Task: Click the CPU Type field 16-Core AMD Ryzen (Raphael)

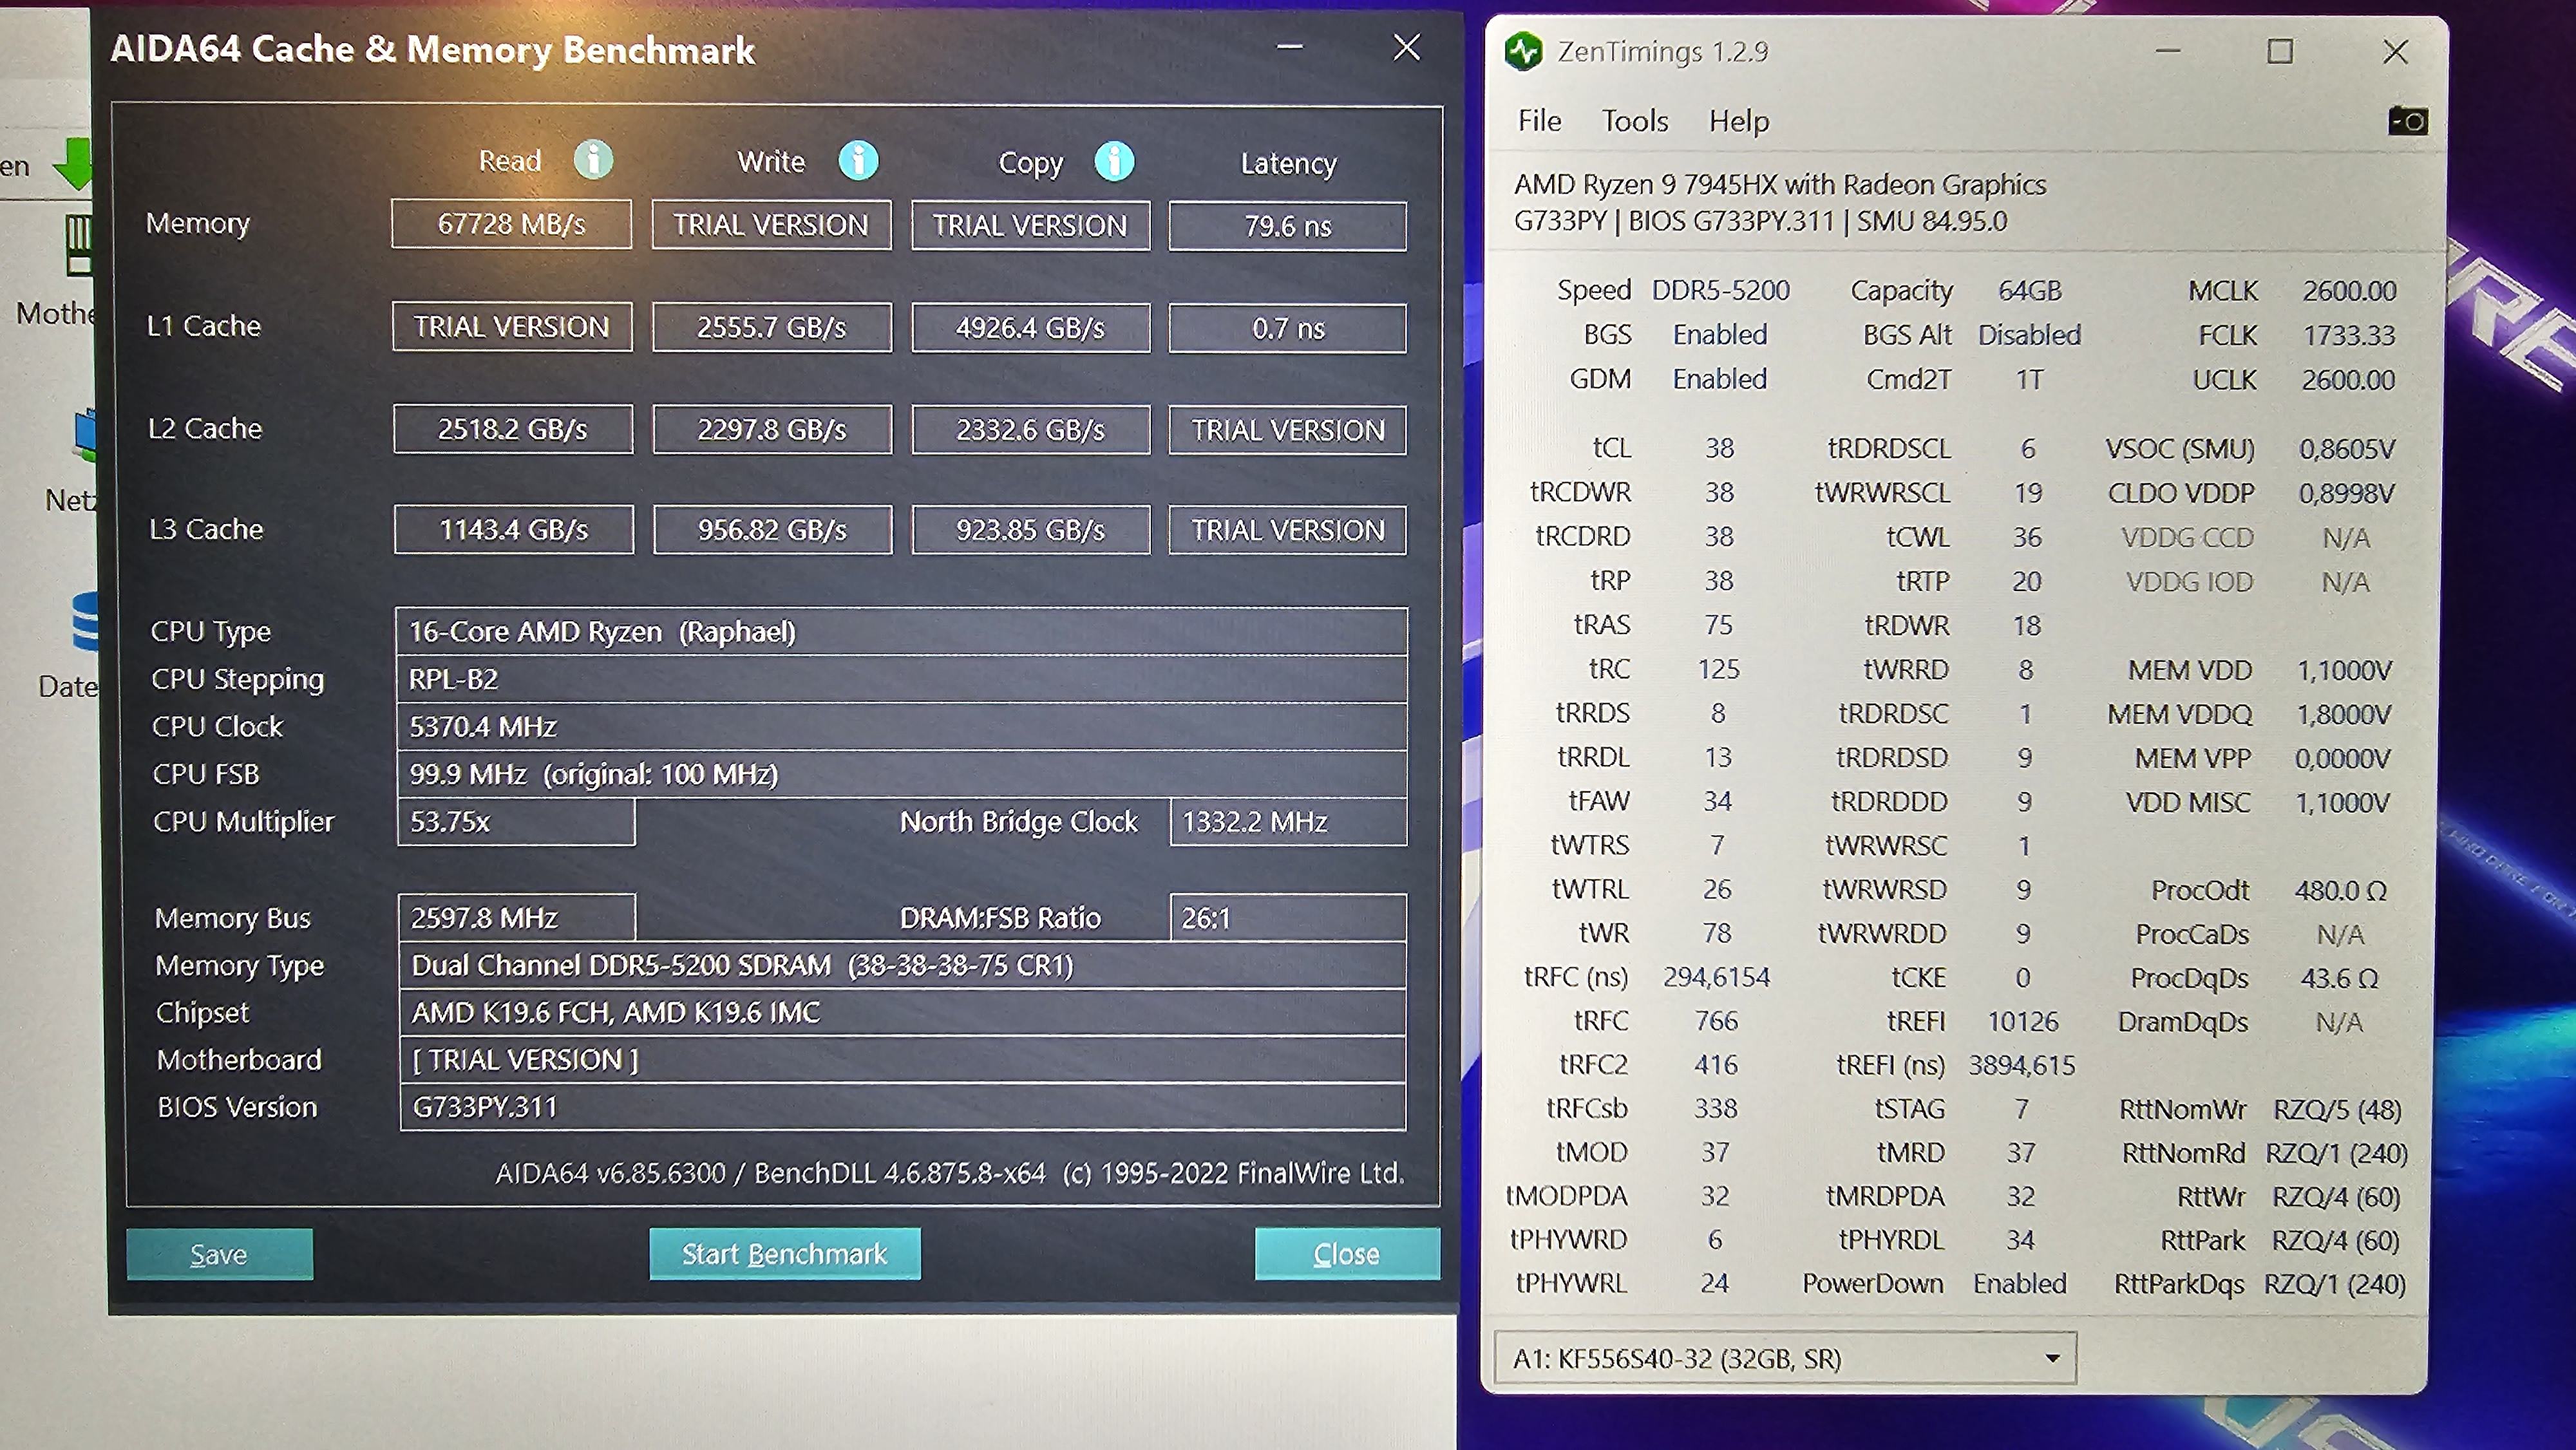Action: 902,631
